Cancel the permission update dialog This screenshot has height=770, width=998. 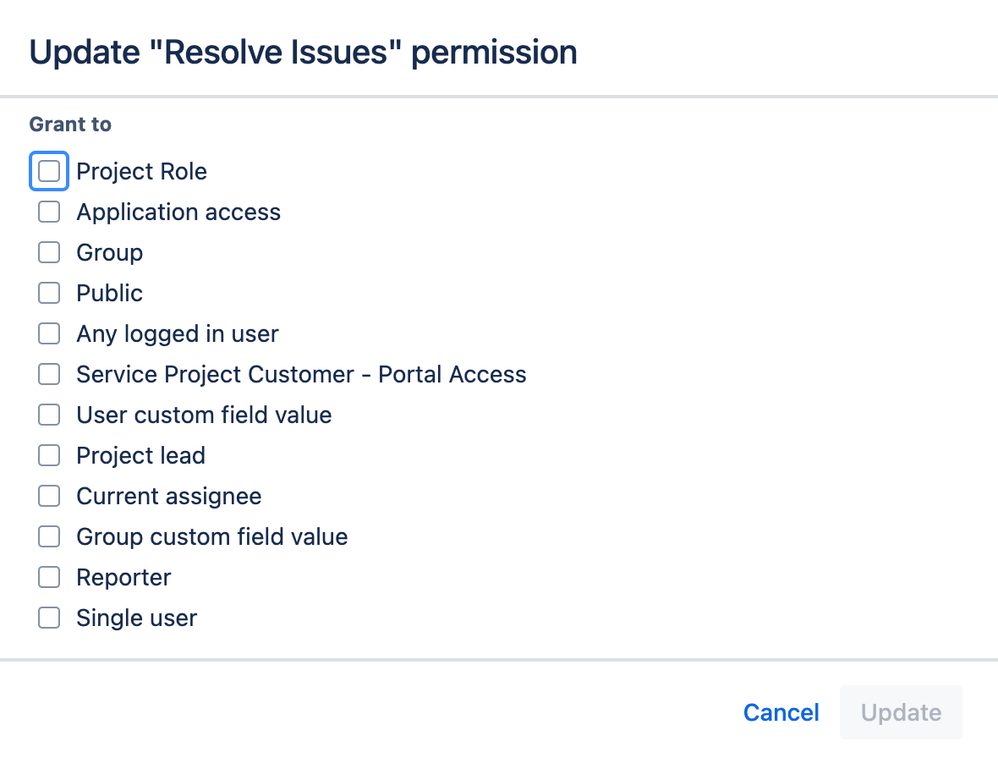(x=781, y=712)
